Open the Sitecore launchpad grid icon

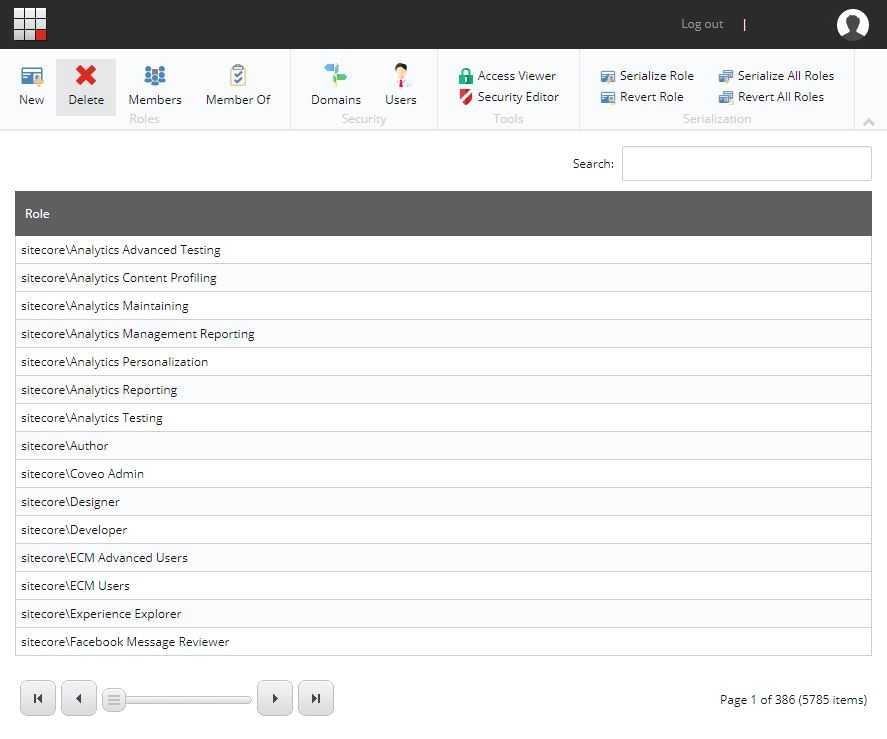(30, 24)
